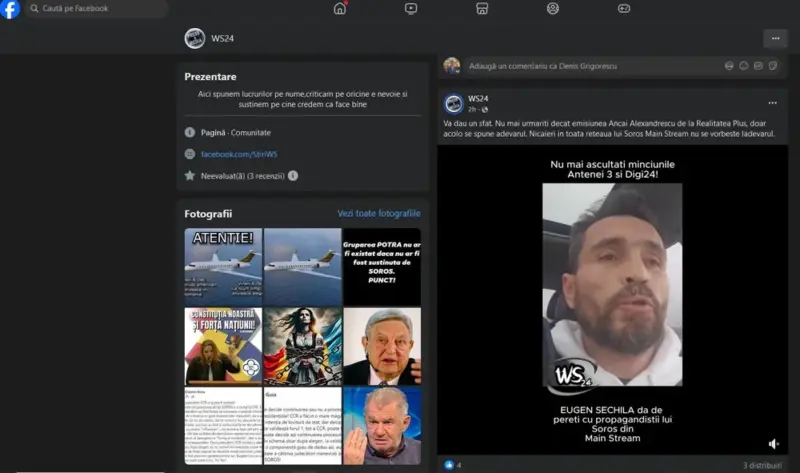The image size is (800, 473).
Task: Open the 'Vezi toate fotografiile' link
Action: tap(378, 214)
